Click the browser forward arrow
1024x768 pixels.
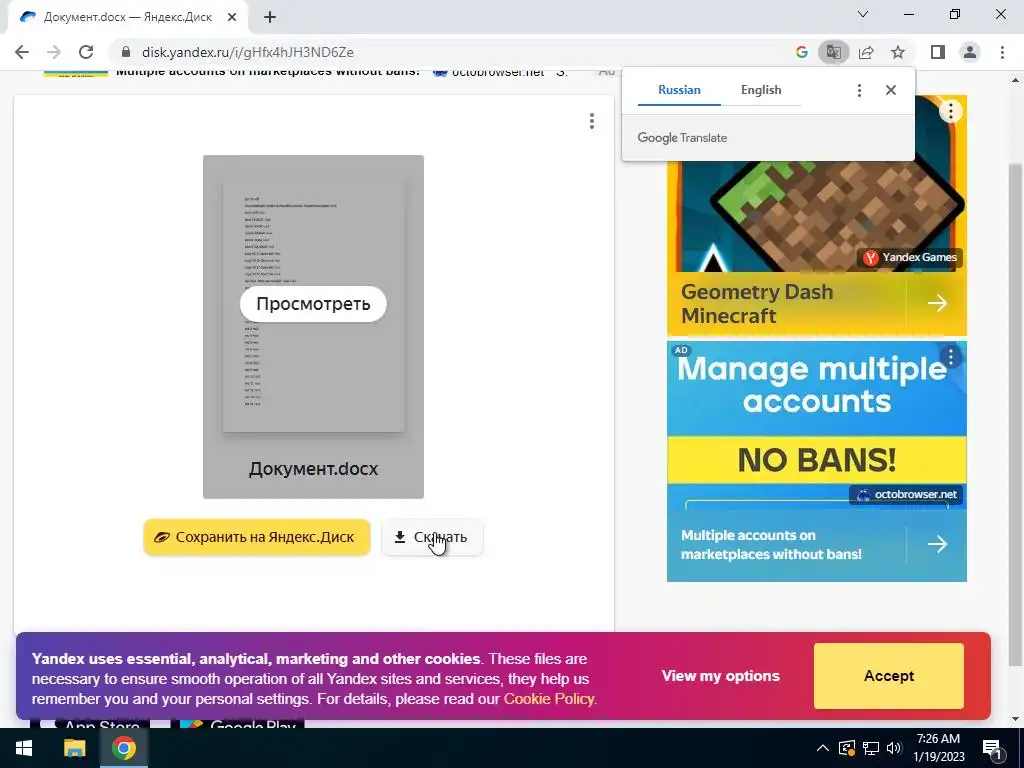(x=54, y=52)
